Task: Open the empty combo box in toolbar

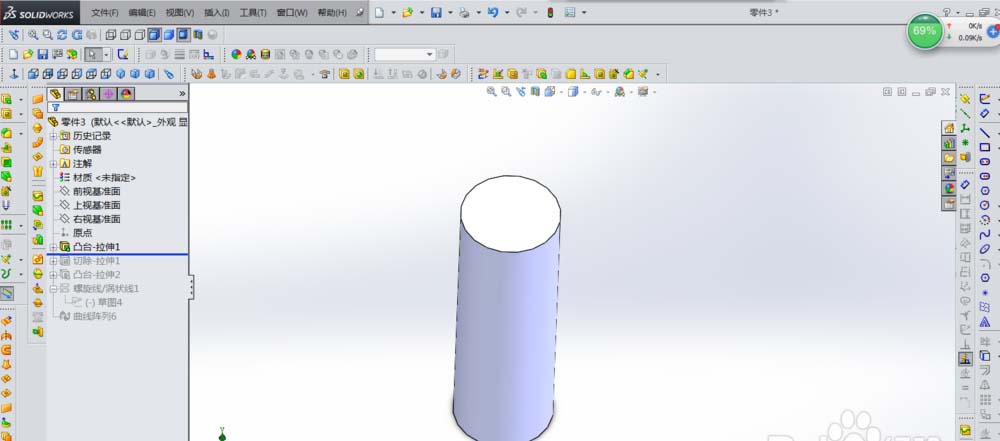Action: pos(404,54)
